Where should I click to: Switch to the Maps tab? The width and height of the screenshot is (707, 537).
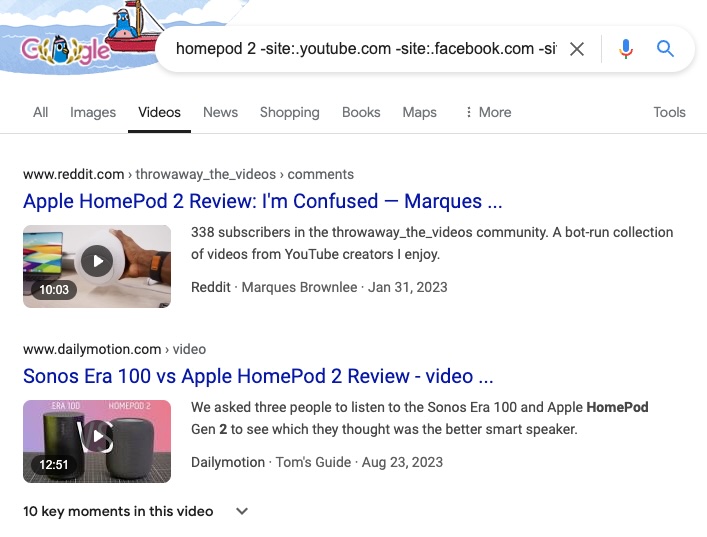419,112
